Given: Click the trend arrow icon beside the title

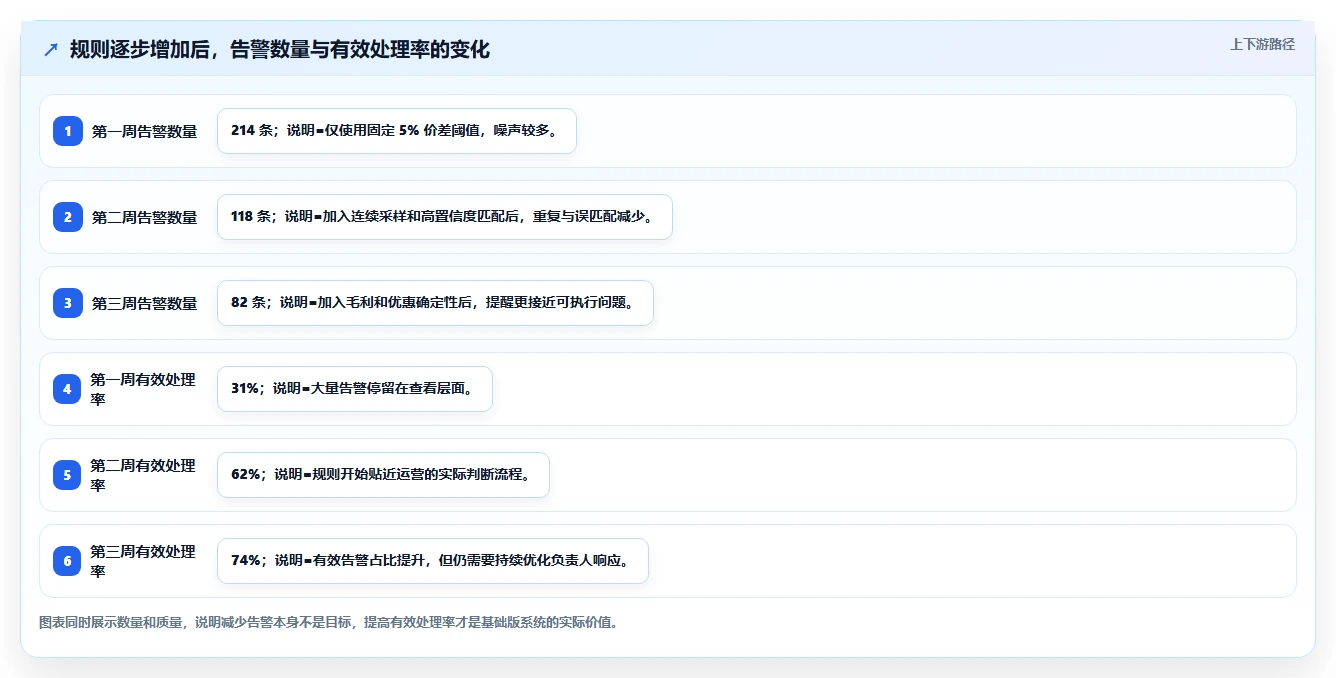Looking at the screenshot, I should coord(51,49).
